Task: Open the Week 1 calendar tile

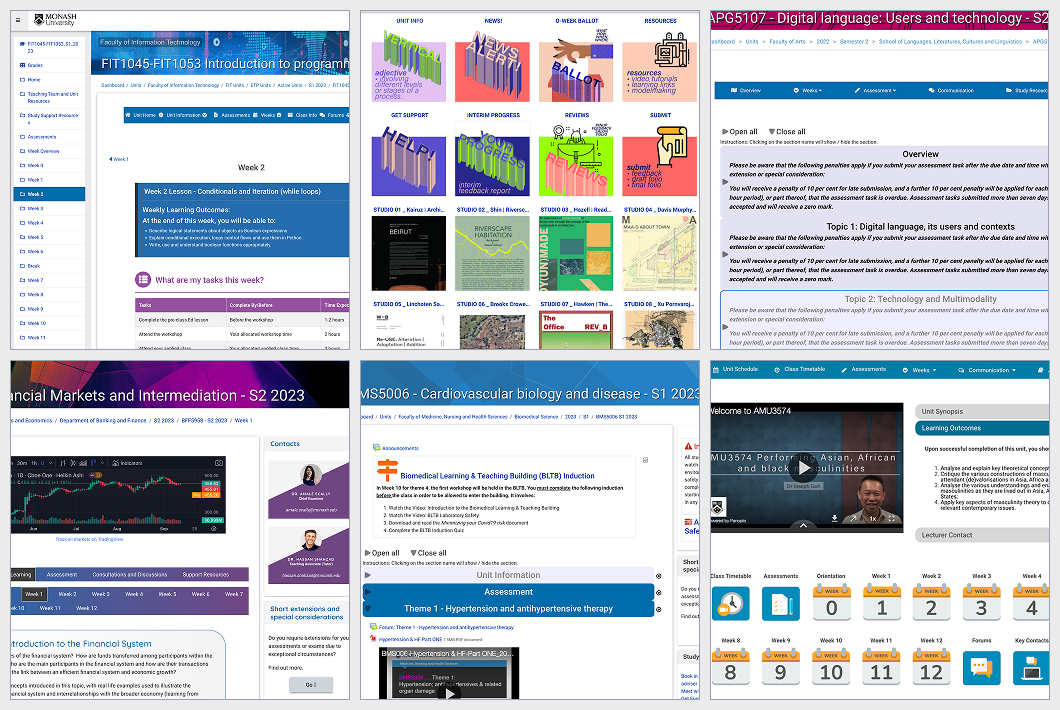Action: (x=882, y=602)
